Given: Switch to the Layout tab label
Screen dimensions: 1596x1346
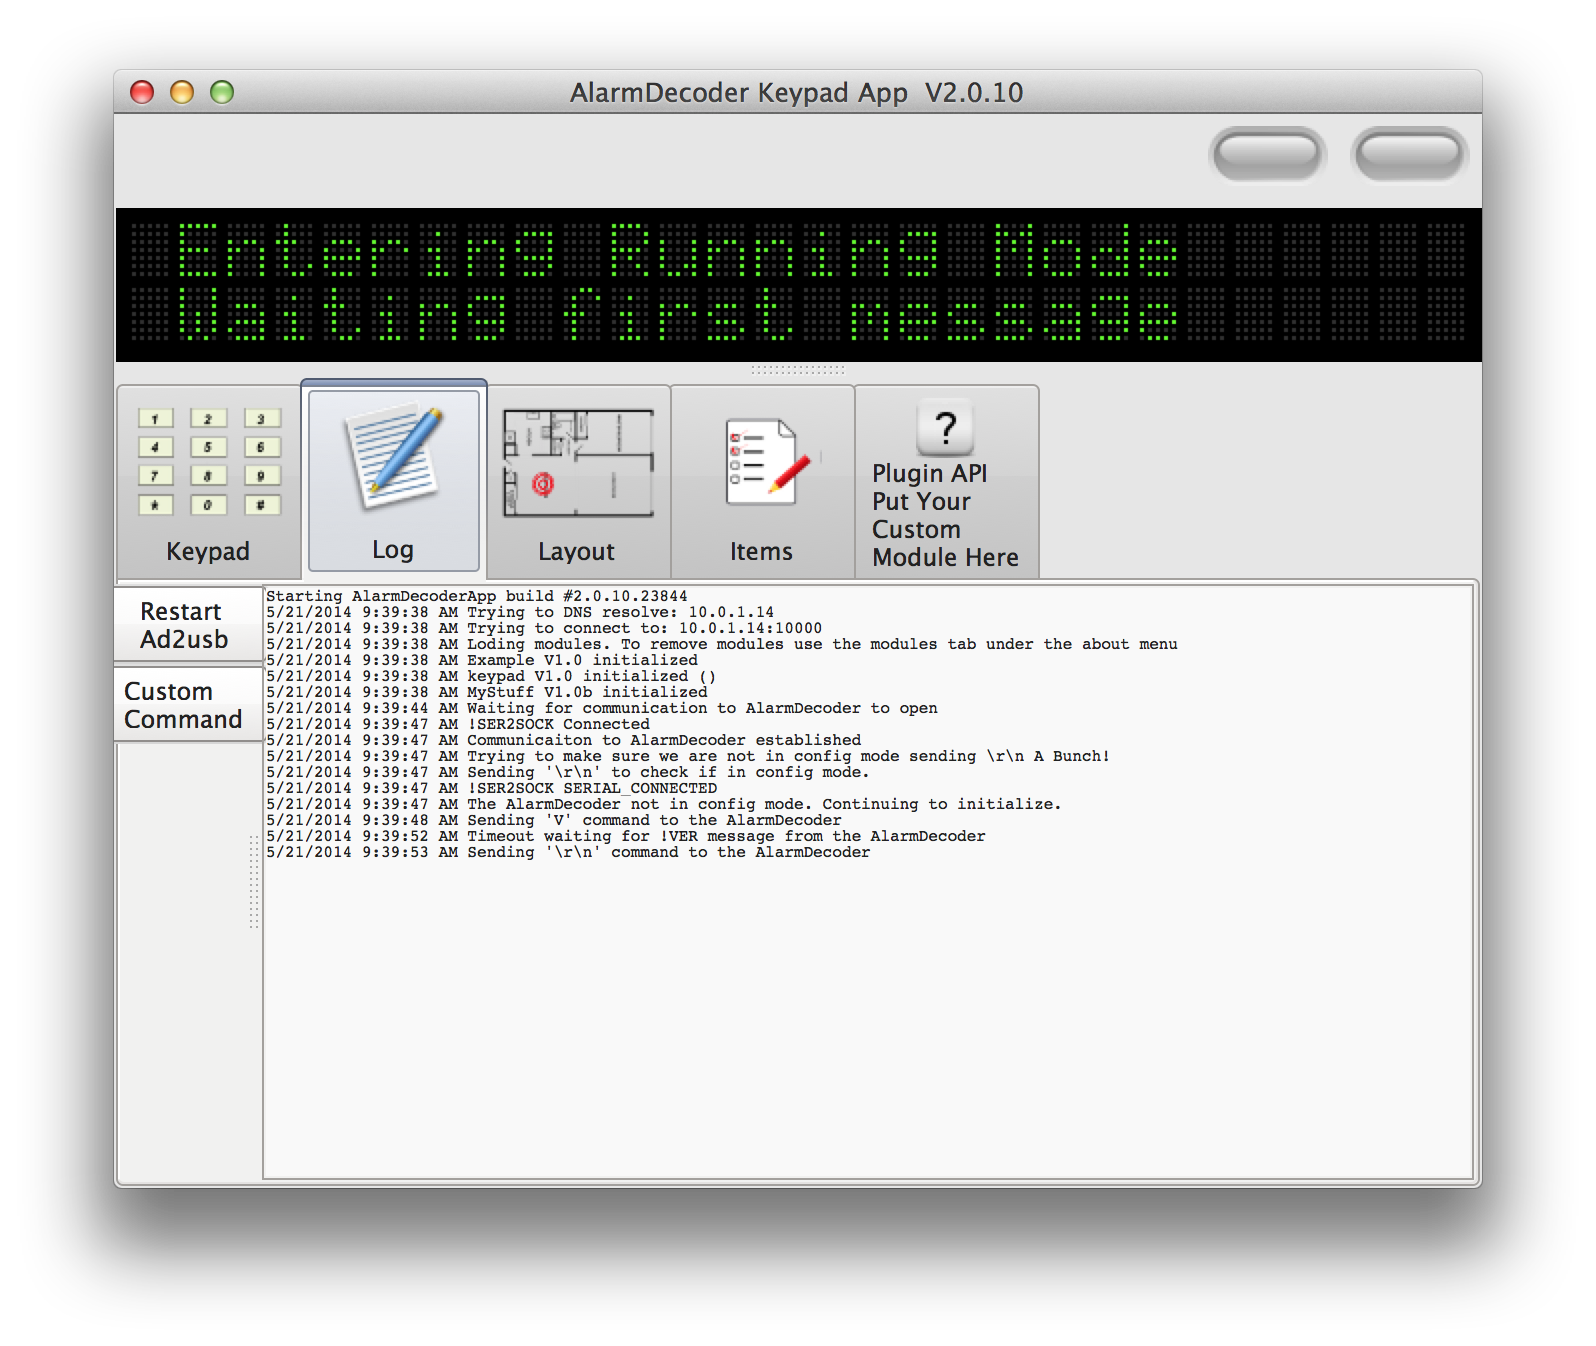Looking at the screenshot, I should click(x=576, y=551).
